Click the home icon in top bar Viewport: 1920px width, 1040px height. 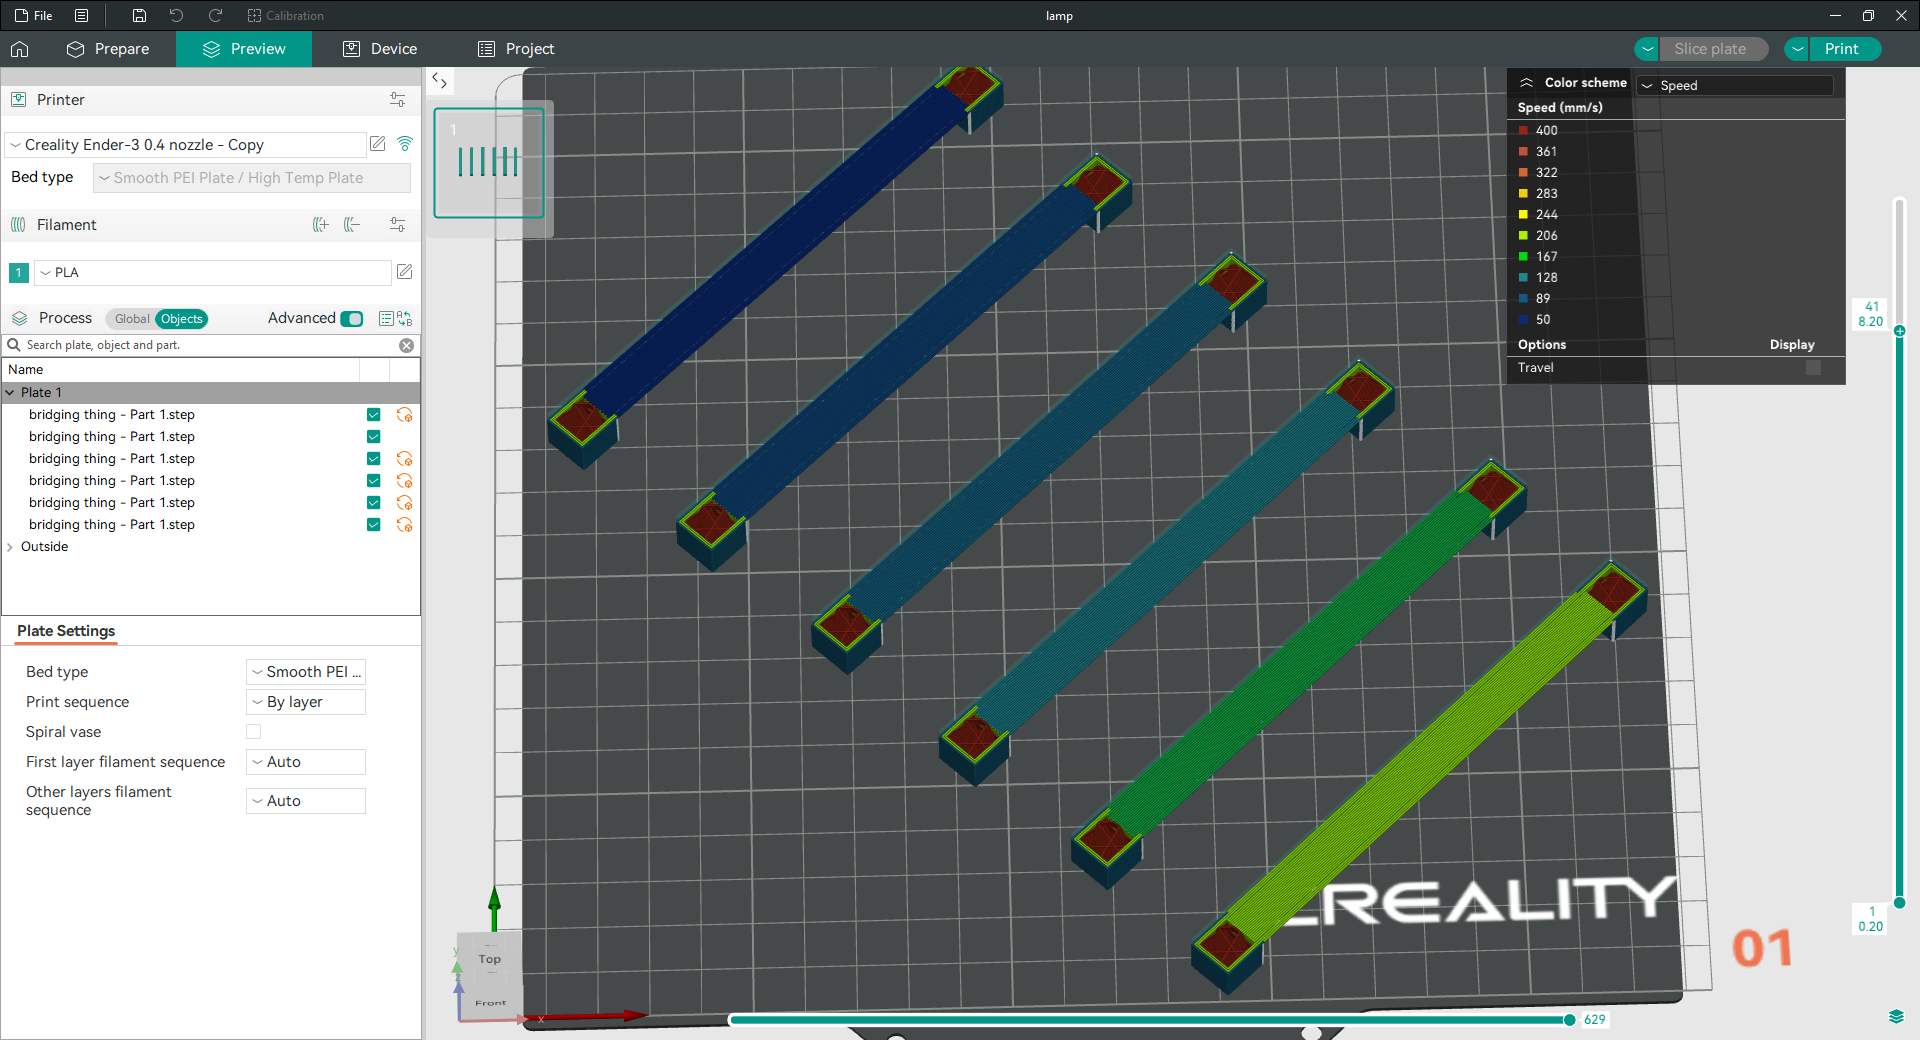tap(20, 49)
